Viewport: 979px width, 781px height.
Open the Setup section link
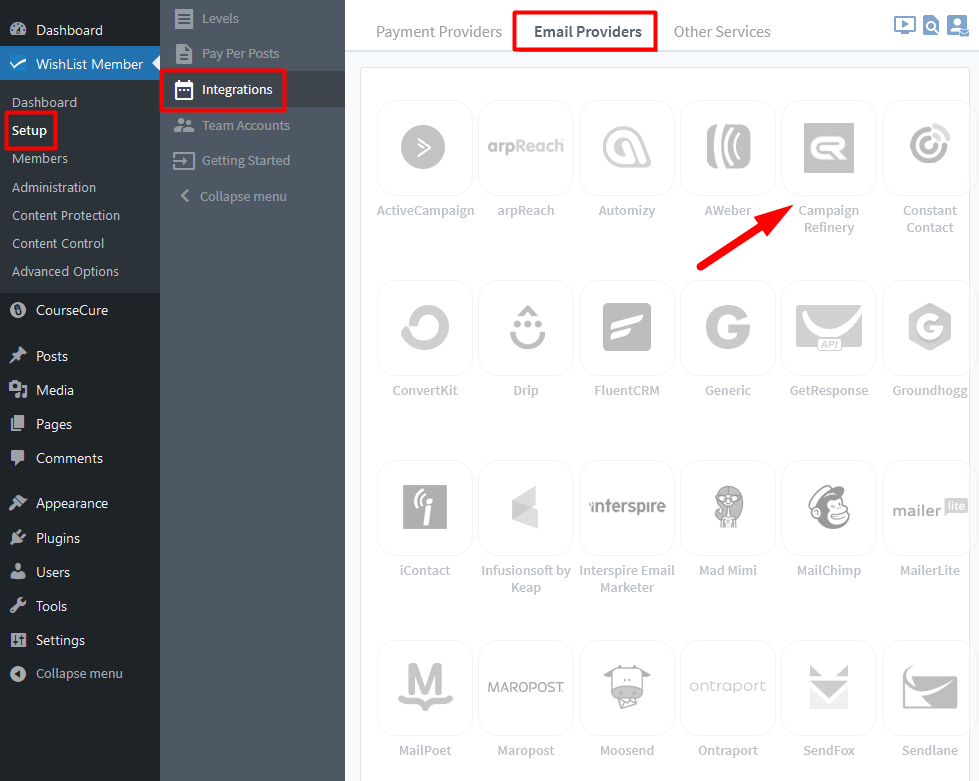(29, 130)
